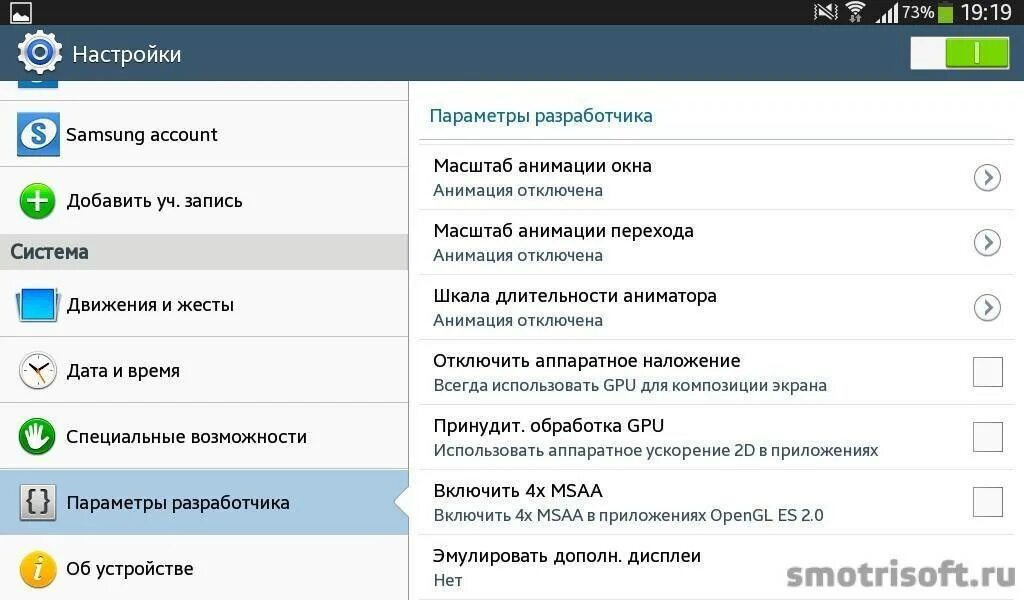Select the Движения и жесты icon
Image resolution: width=1024 pixels, height=600 pixels.
(36, 304)
